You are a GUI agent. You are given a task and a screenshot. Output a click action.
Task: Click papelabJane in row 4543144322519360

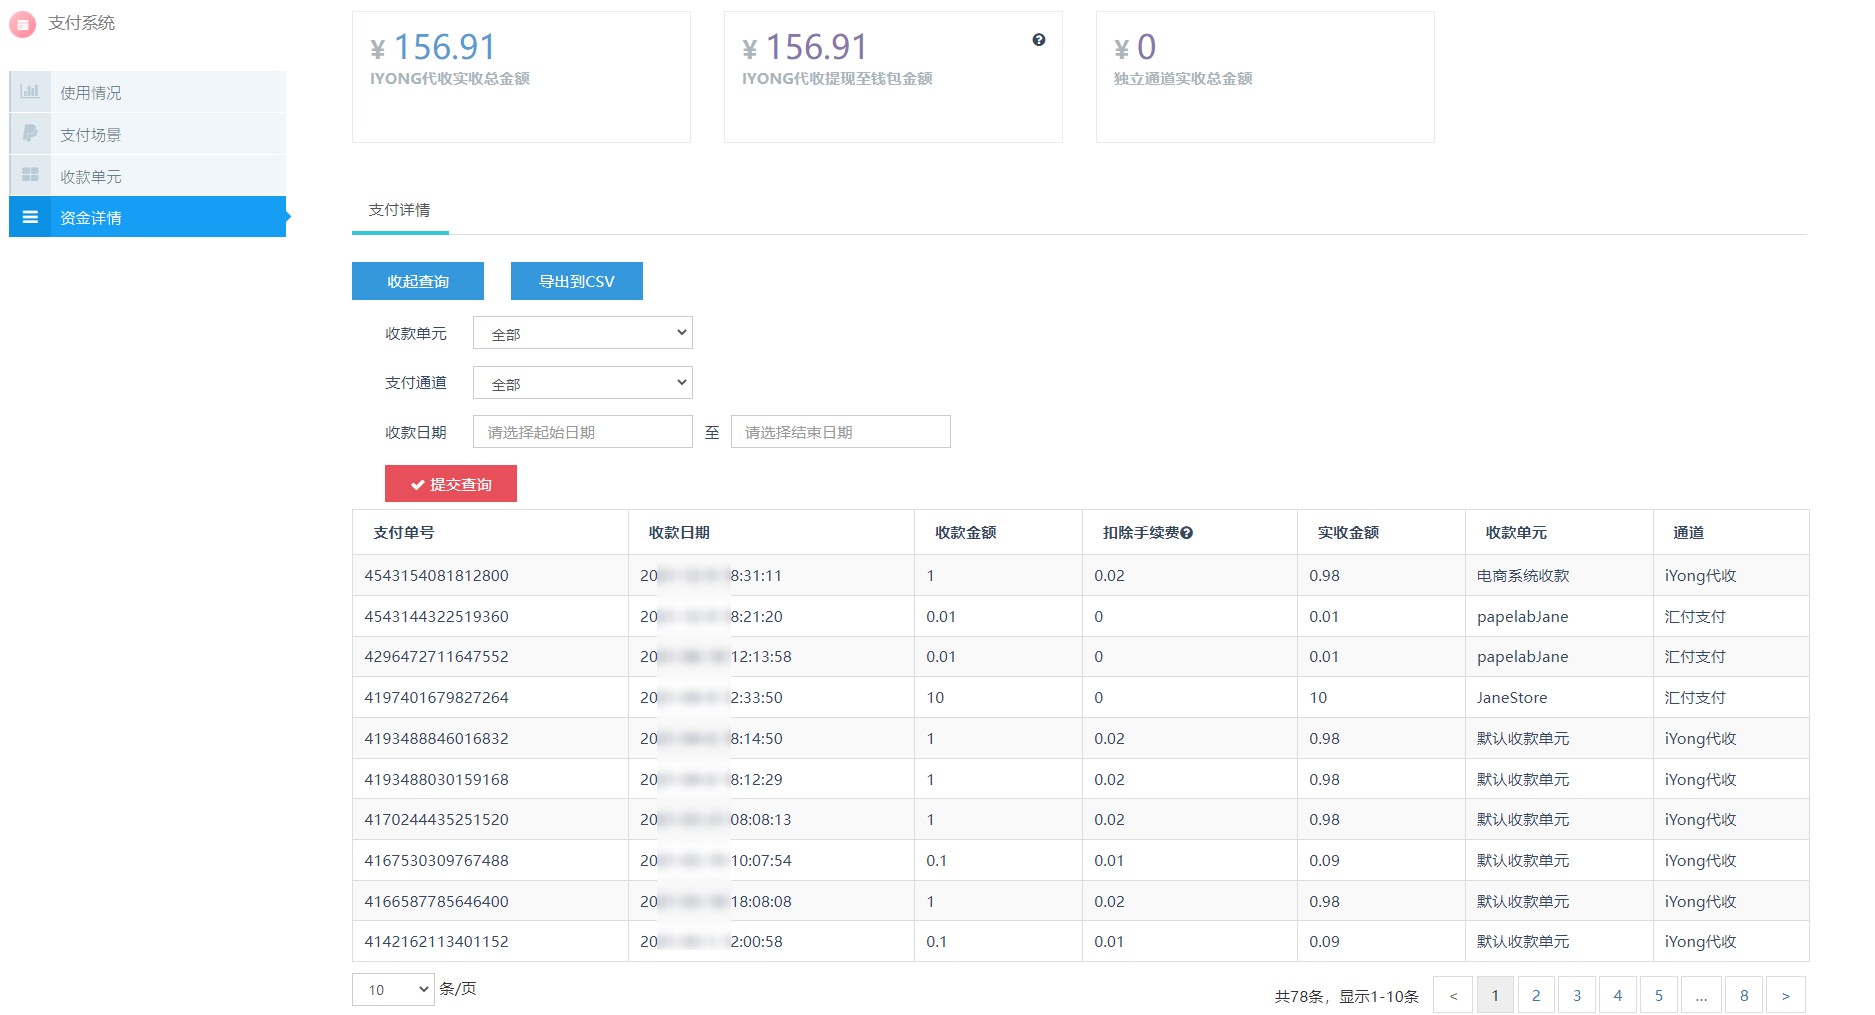coord(1522,617)
